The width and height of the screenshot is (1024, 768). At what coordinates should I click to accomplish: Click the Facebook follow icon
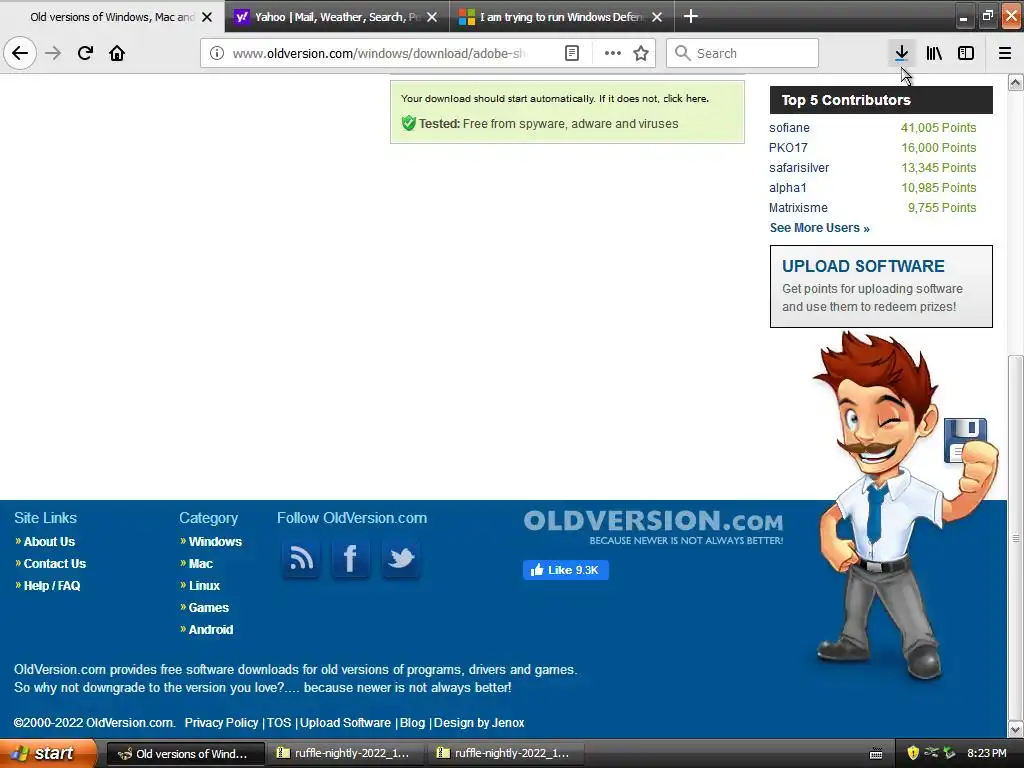pyautogui.click(x=351, y=559)
